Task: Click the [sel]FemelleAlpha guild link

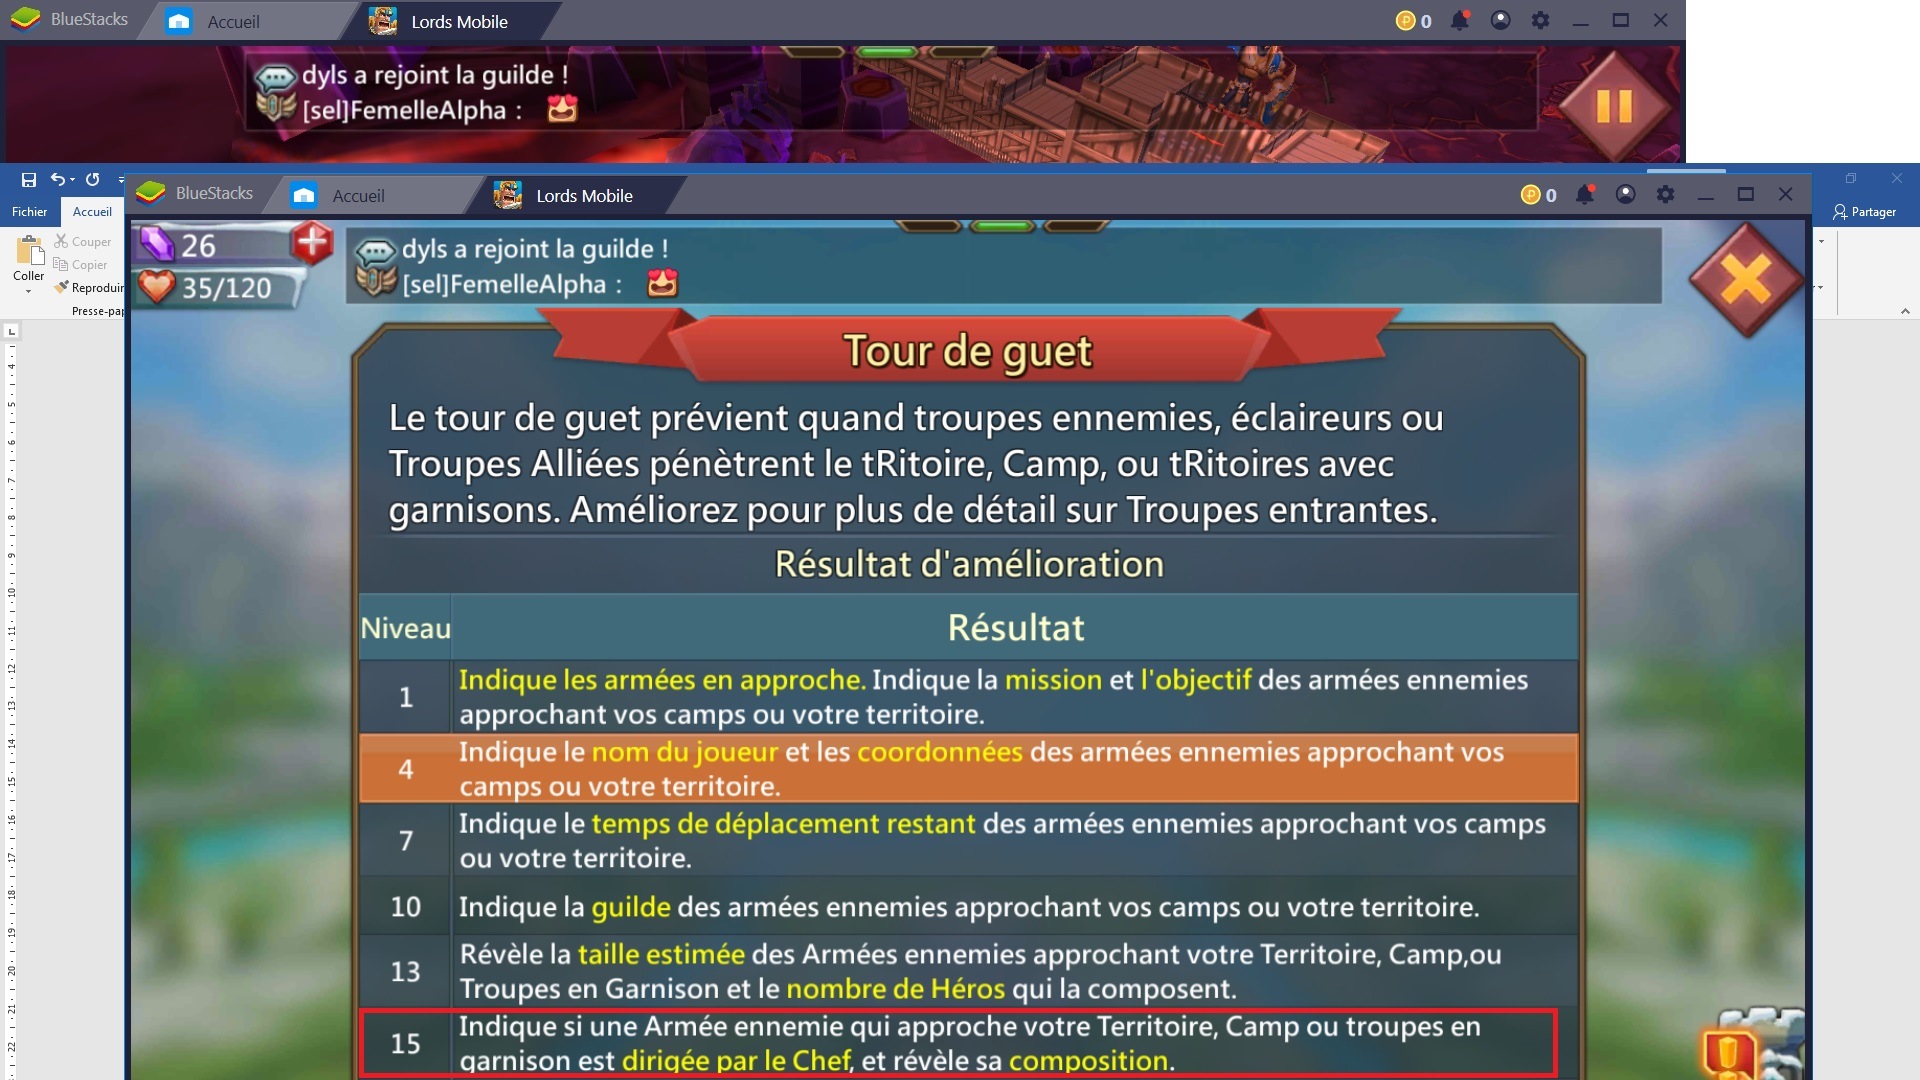Action: pyautogui.click(x=512, y=285)
